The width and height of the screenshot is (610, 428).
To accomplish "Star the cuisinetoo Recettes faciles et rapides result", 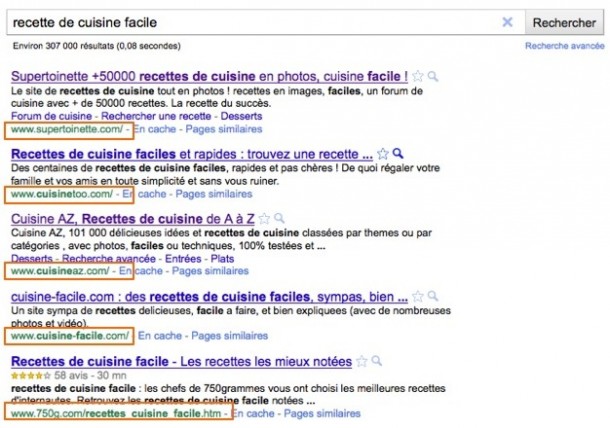I will pos(383,154).
